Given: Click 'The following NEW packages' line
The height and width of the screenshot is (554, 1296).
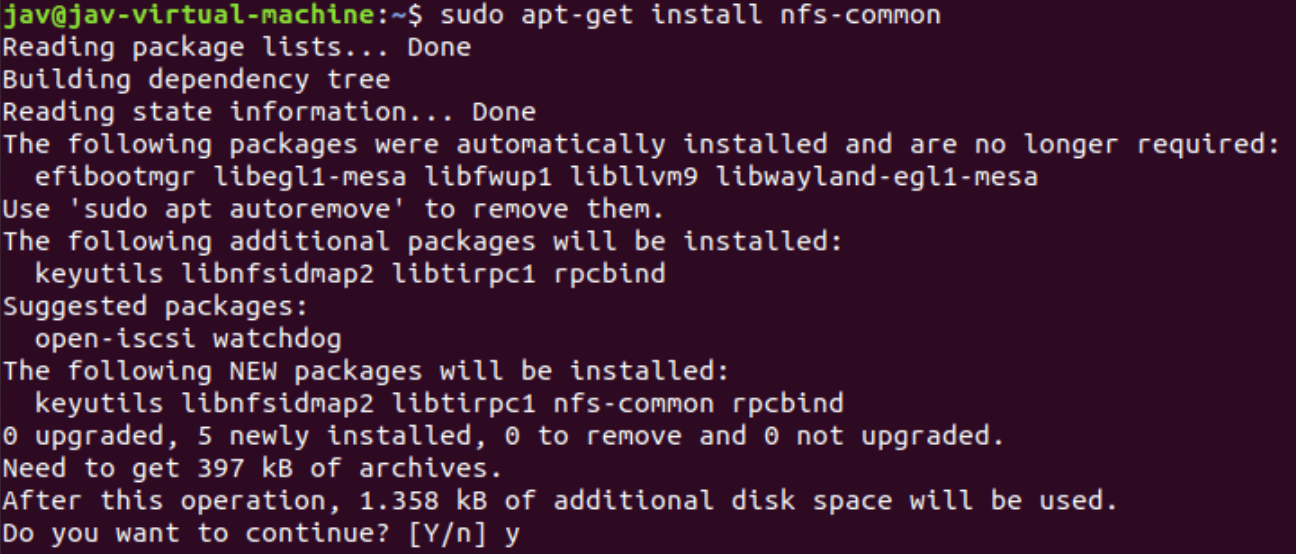Looking at the screenshot, I should (366, 372).
